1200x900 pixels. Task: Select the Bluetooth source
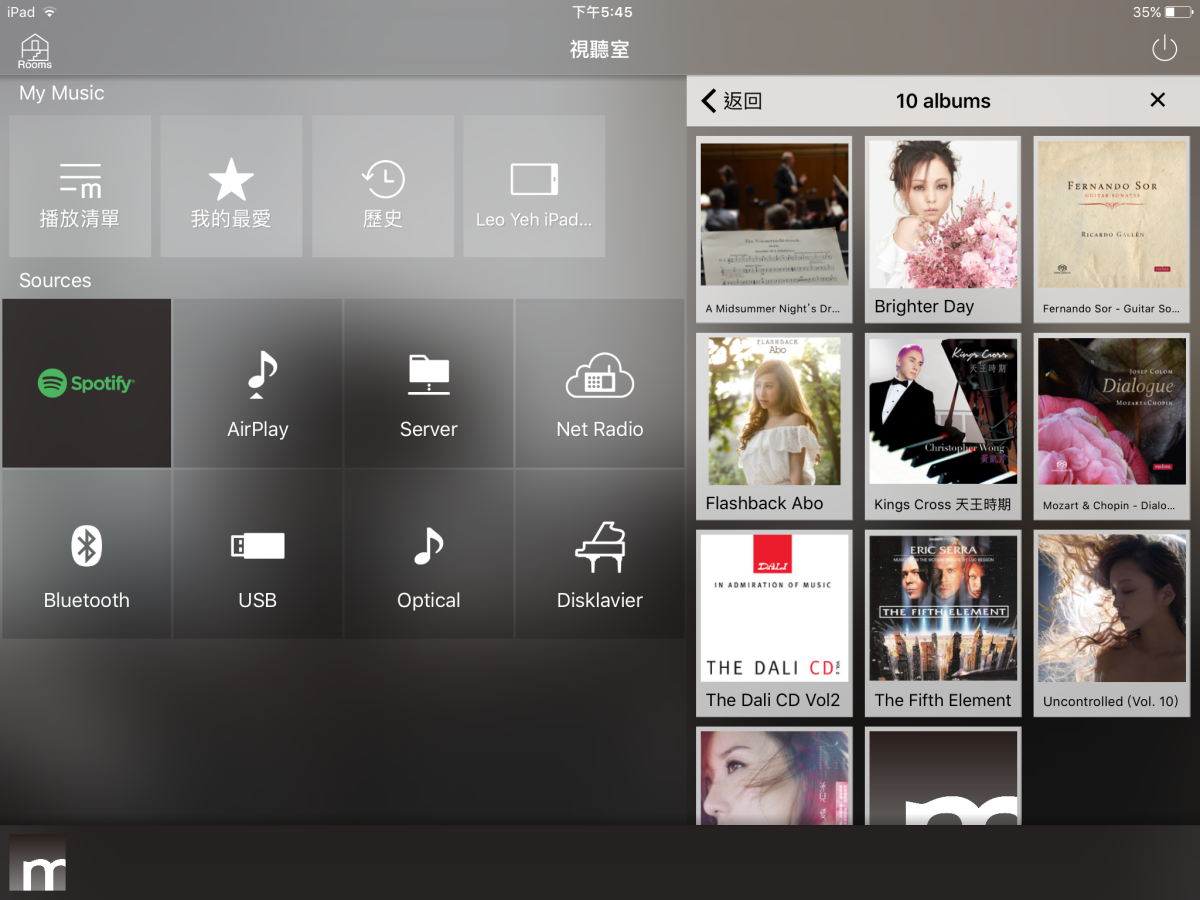(x=86, y=554)
